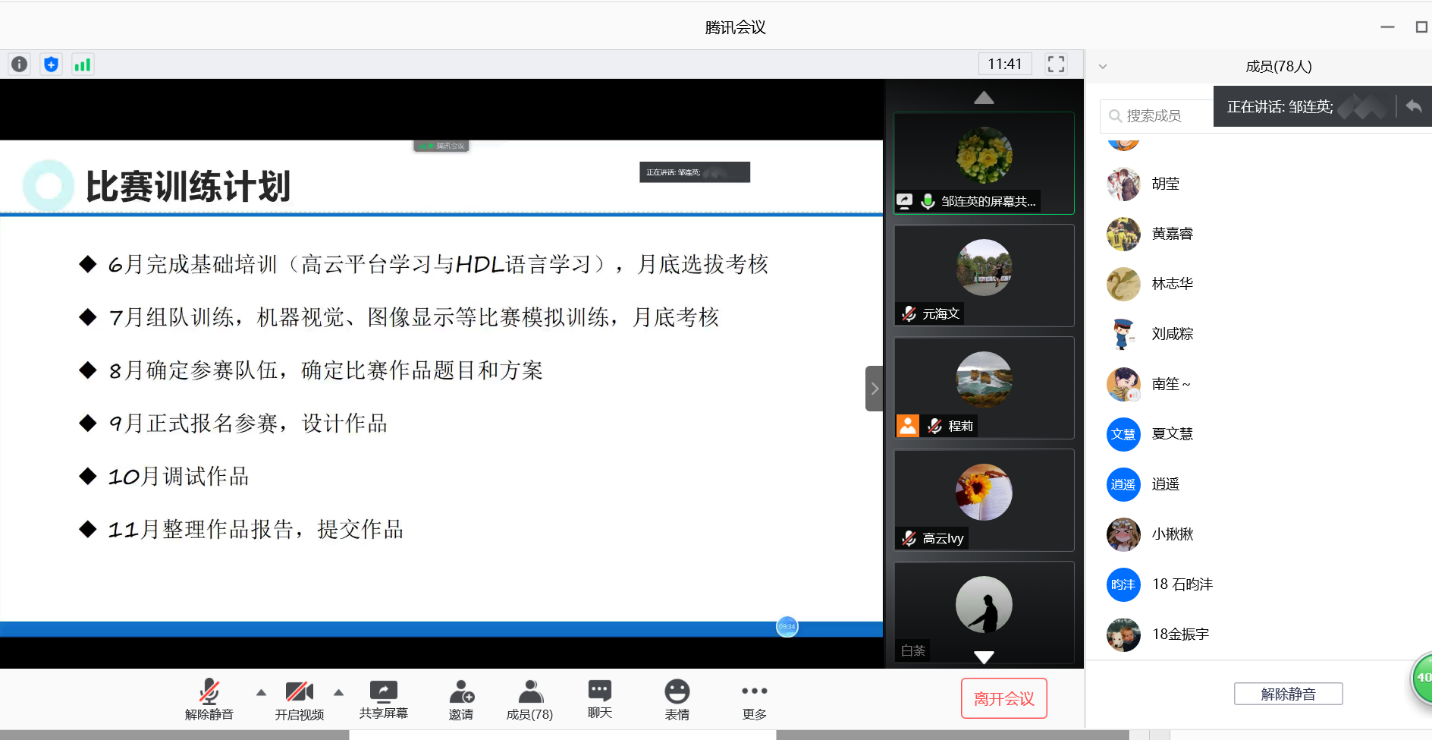Click the blue security shield icon

51,64
